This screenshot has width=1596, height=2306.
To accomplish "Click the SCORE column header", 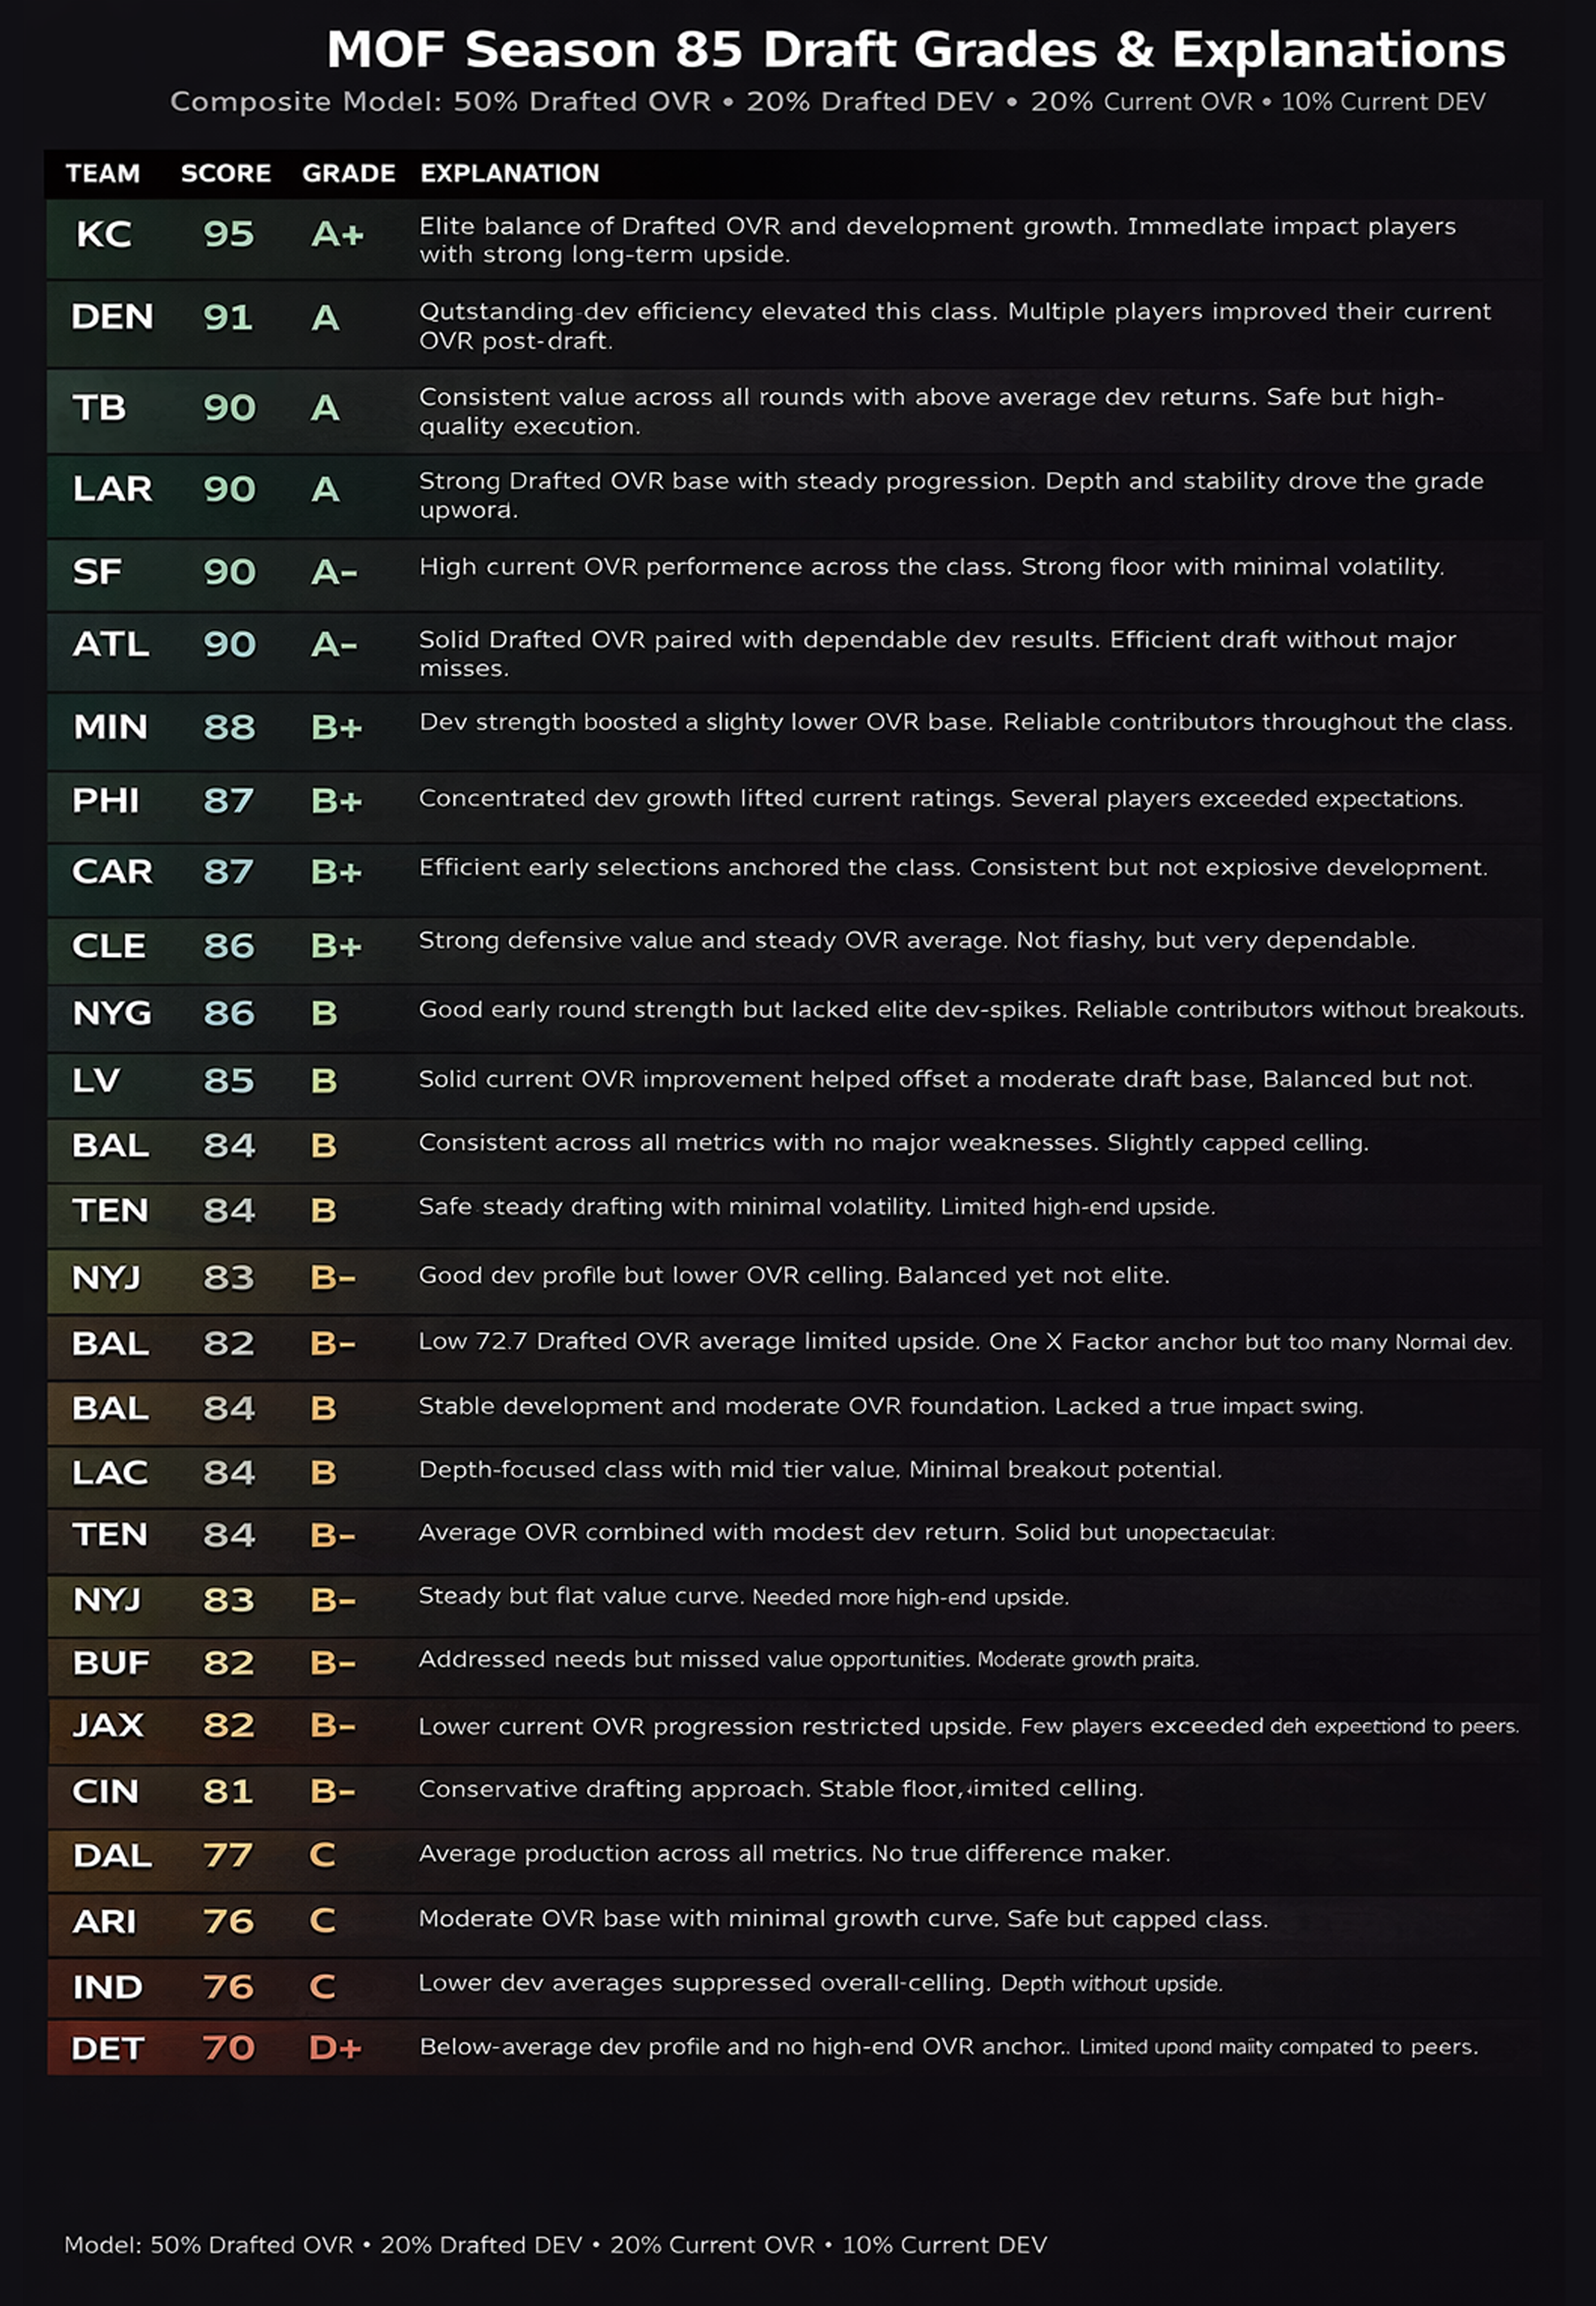I will (225, 173).
